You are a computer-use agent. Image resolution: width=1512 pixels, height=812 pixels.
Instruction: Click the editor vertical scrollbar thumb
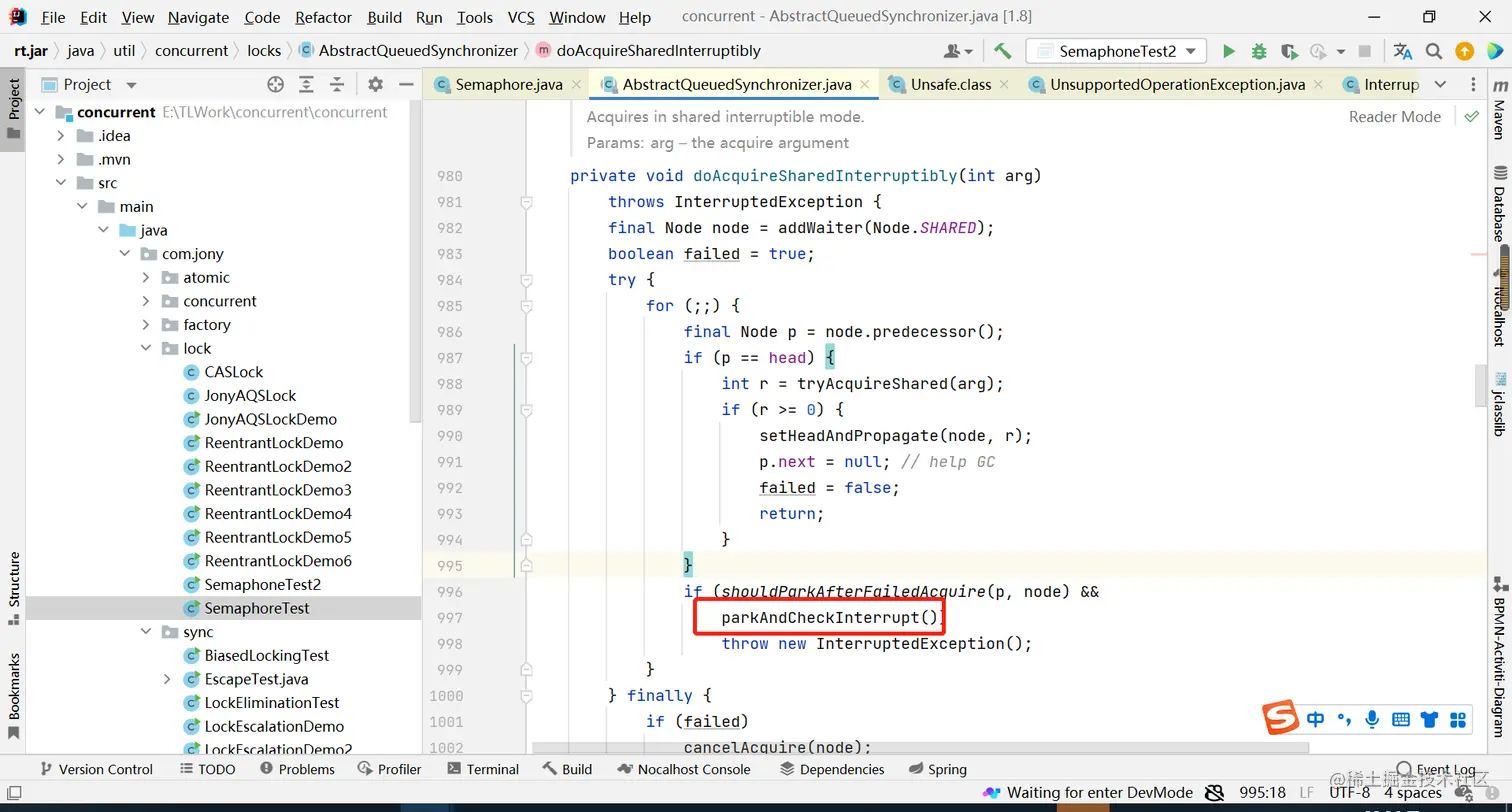[1480, 385]
